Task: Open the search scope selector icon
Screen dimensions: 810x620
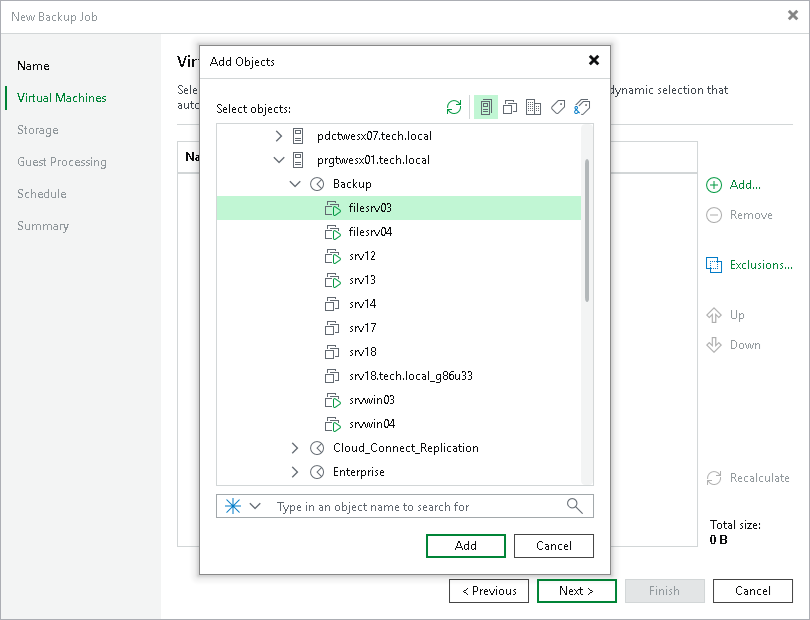Action: [235, 505]
